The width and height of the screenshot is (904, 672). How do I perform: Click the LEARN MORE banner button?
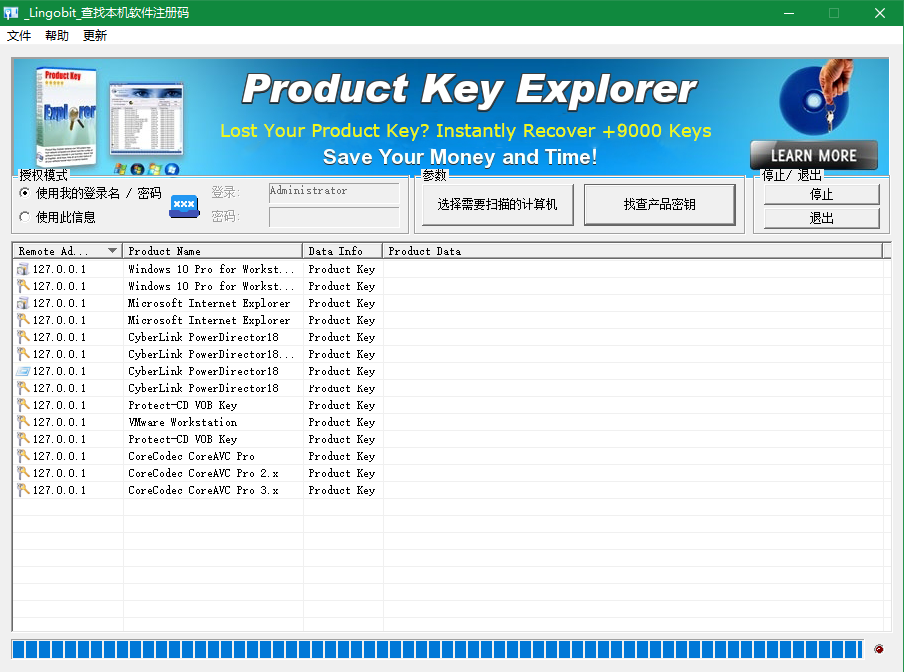(x=813, y=155)
